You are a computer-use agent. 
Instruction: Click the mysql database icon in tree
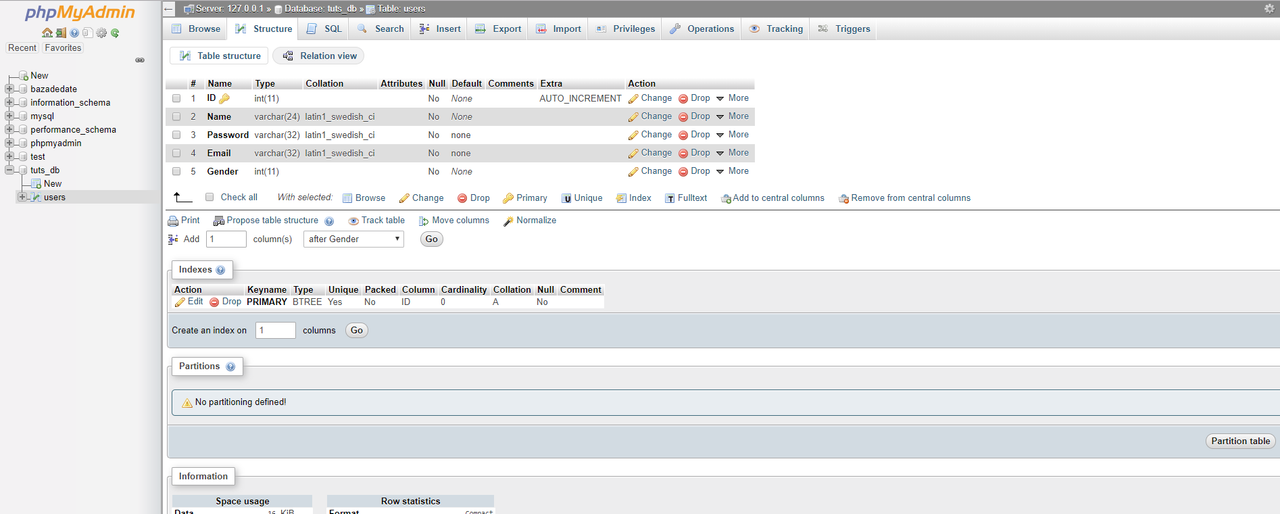[x=23, y=116]
